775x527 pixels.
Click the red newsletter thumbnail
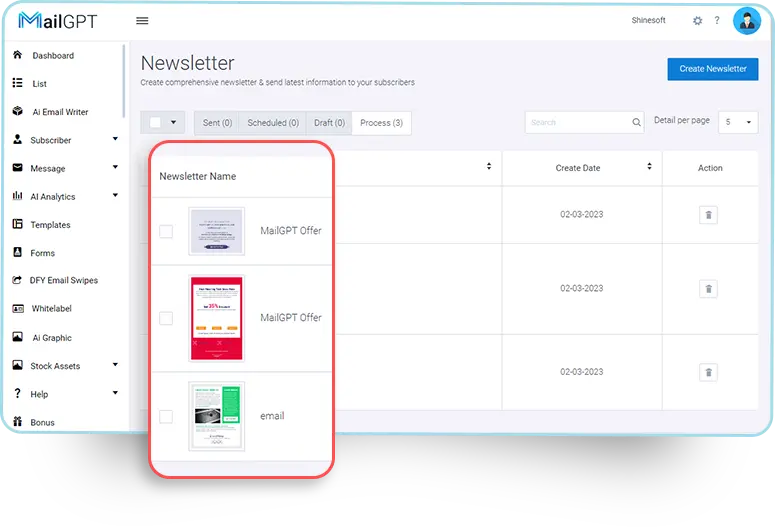[216, 318]
